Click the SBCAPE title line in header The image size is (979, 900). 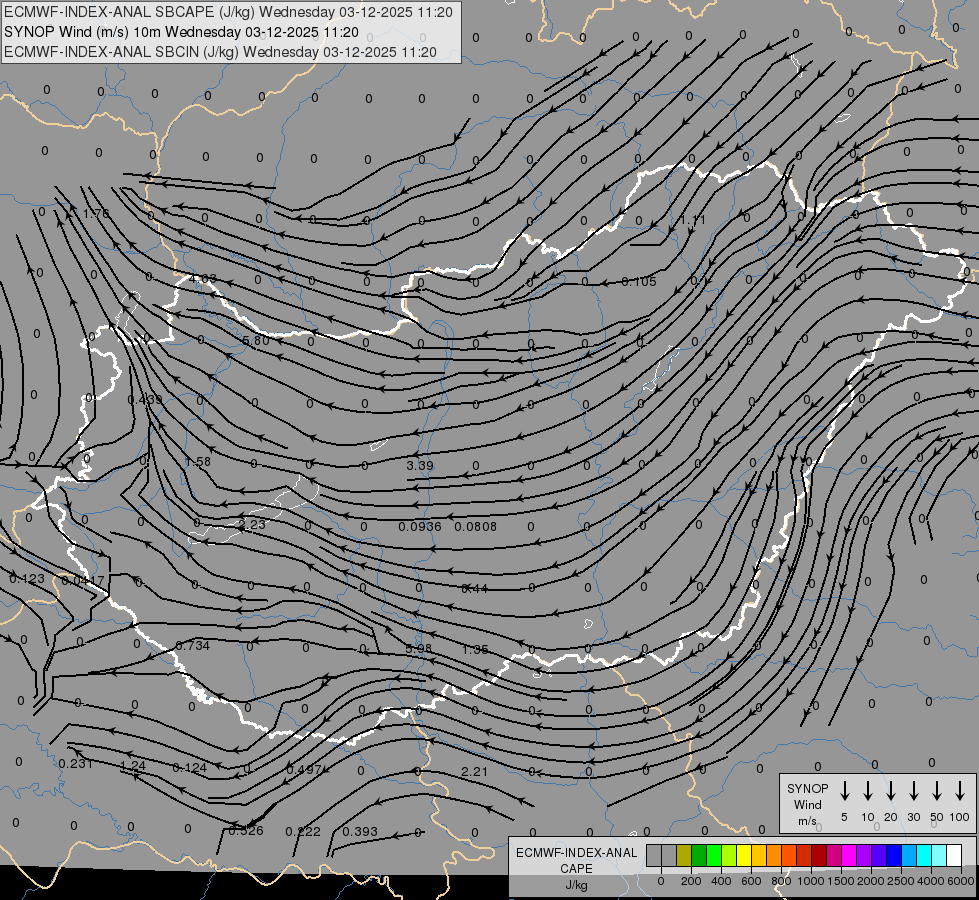point(229,12)
